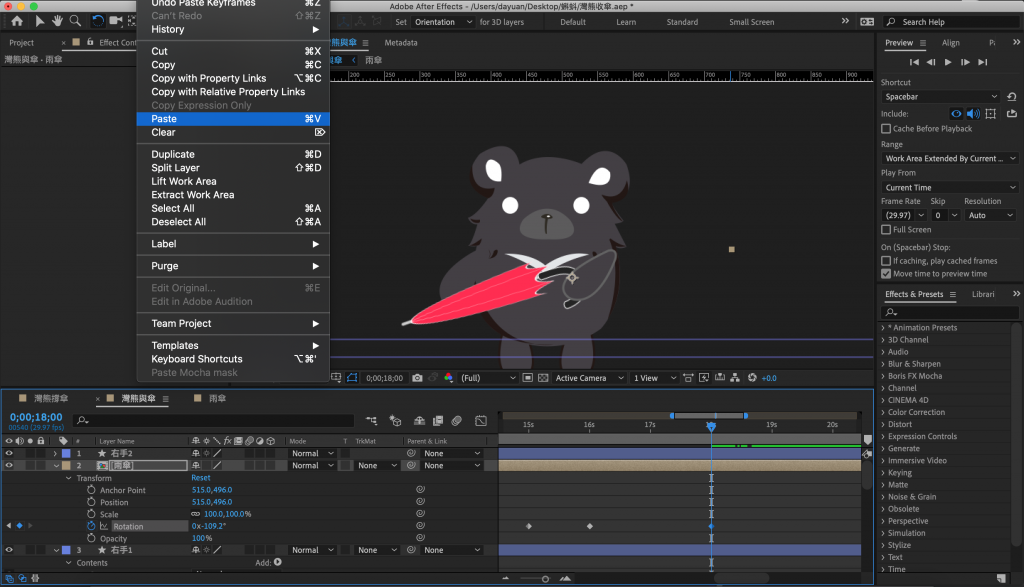Toggle include video eye in Preview panel
The width and height of the screenshot is (1024, 587).
click(x=956, y=114)
